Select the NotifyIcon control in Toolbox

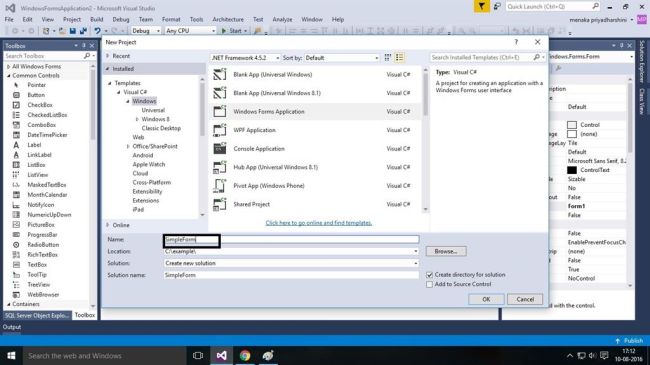(41, 204)
